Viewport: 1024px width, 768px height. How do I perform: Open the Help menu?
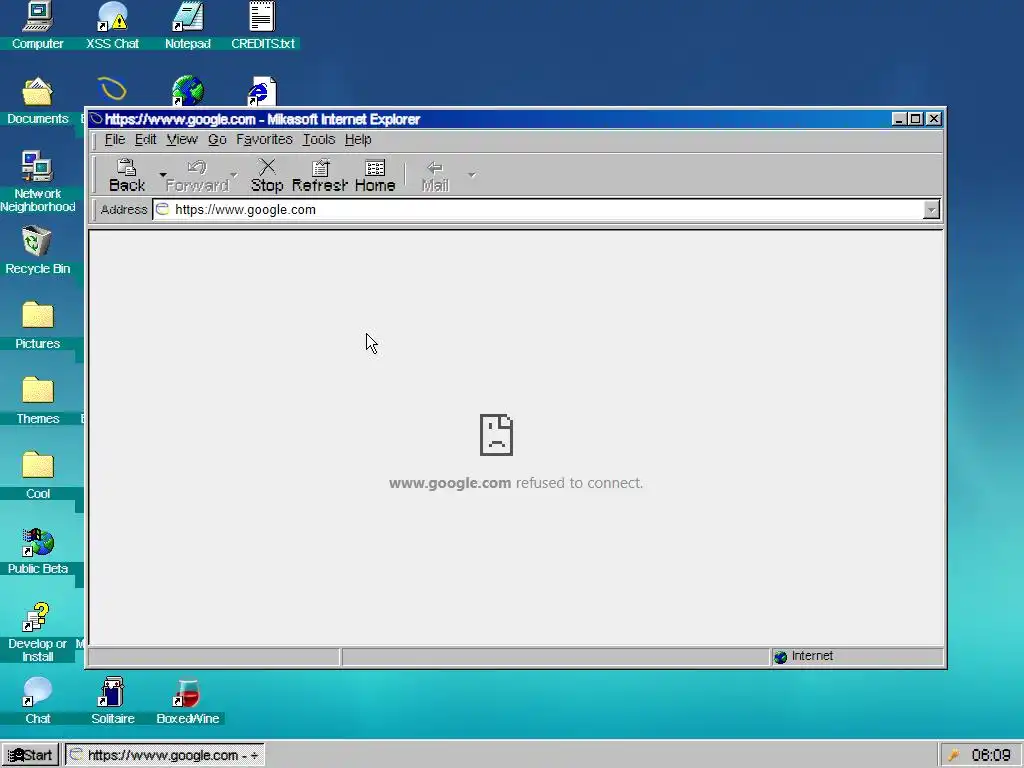(x=358, y=139)
